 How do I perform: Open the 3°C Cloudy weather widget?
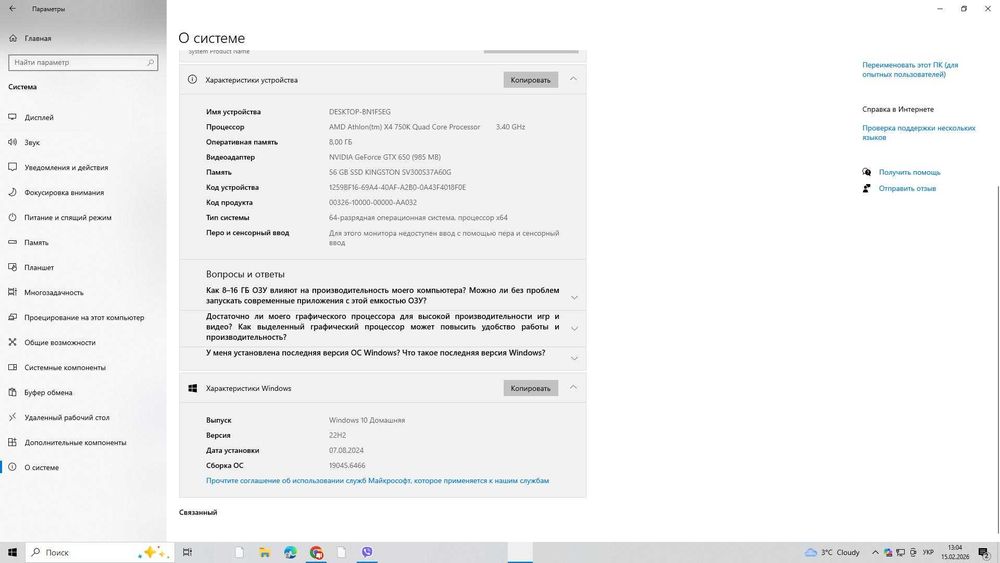tap(832, 552)
